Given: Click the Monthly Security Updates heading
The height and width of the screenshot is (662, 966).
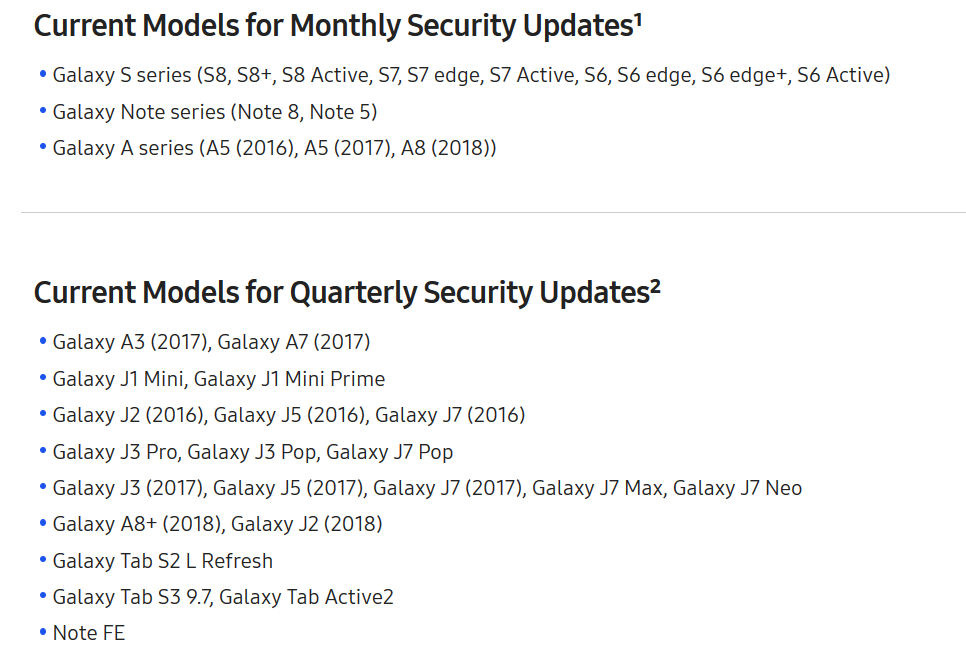Looking at the screenshot, I should pos(332,26).
